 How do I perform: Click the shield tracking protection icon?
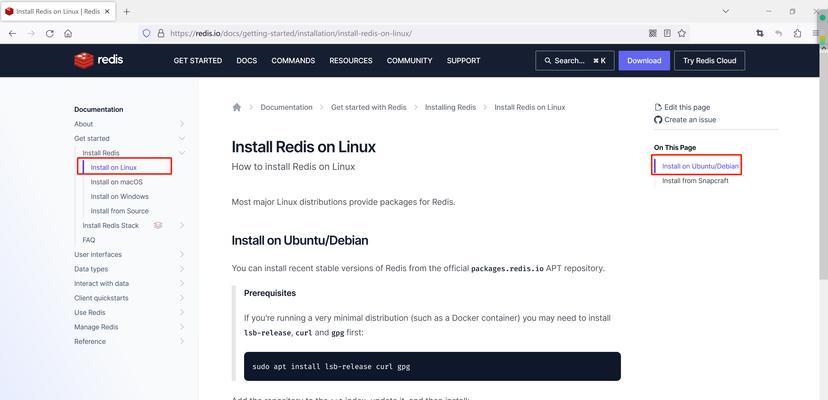pyautogui.click(x=147, y=33)
